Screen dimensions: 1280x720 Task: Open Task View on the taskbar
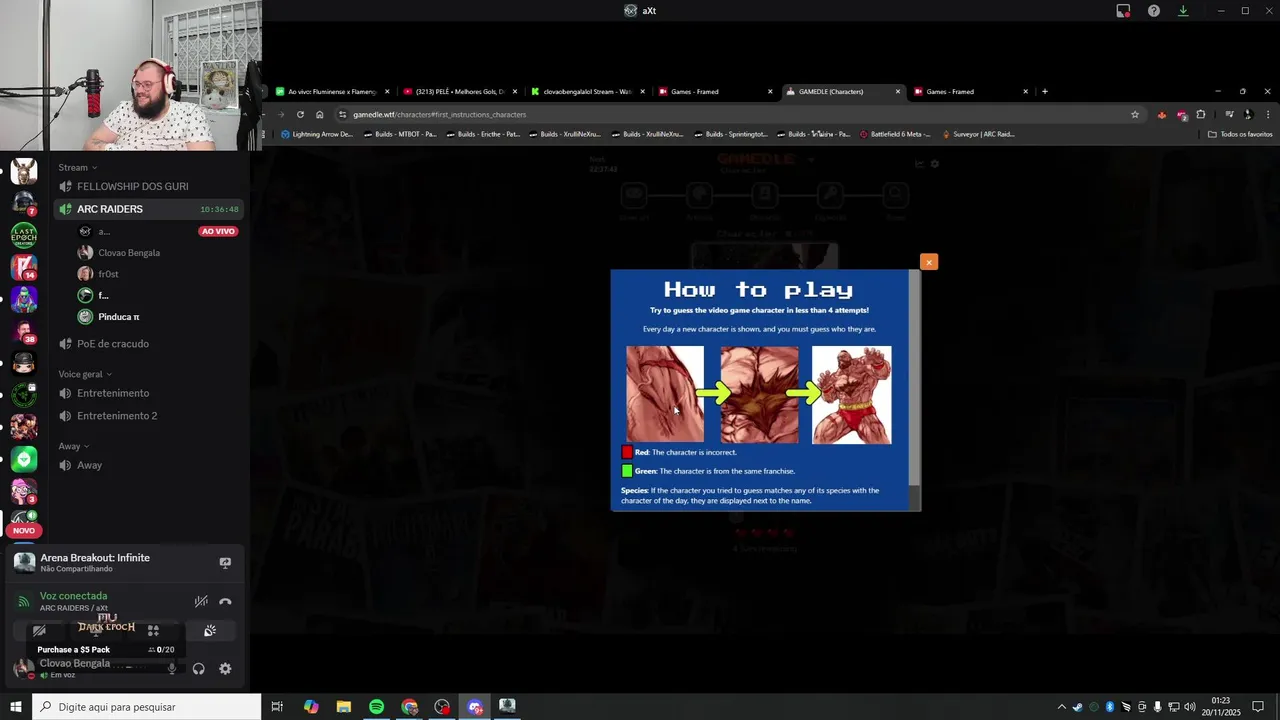277,707
